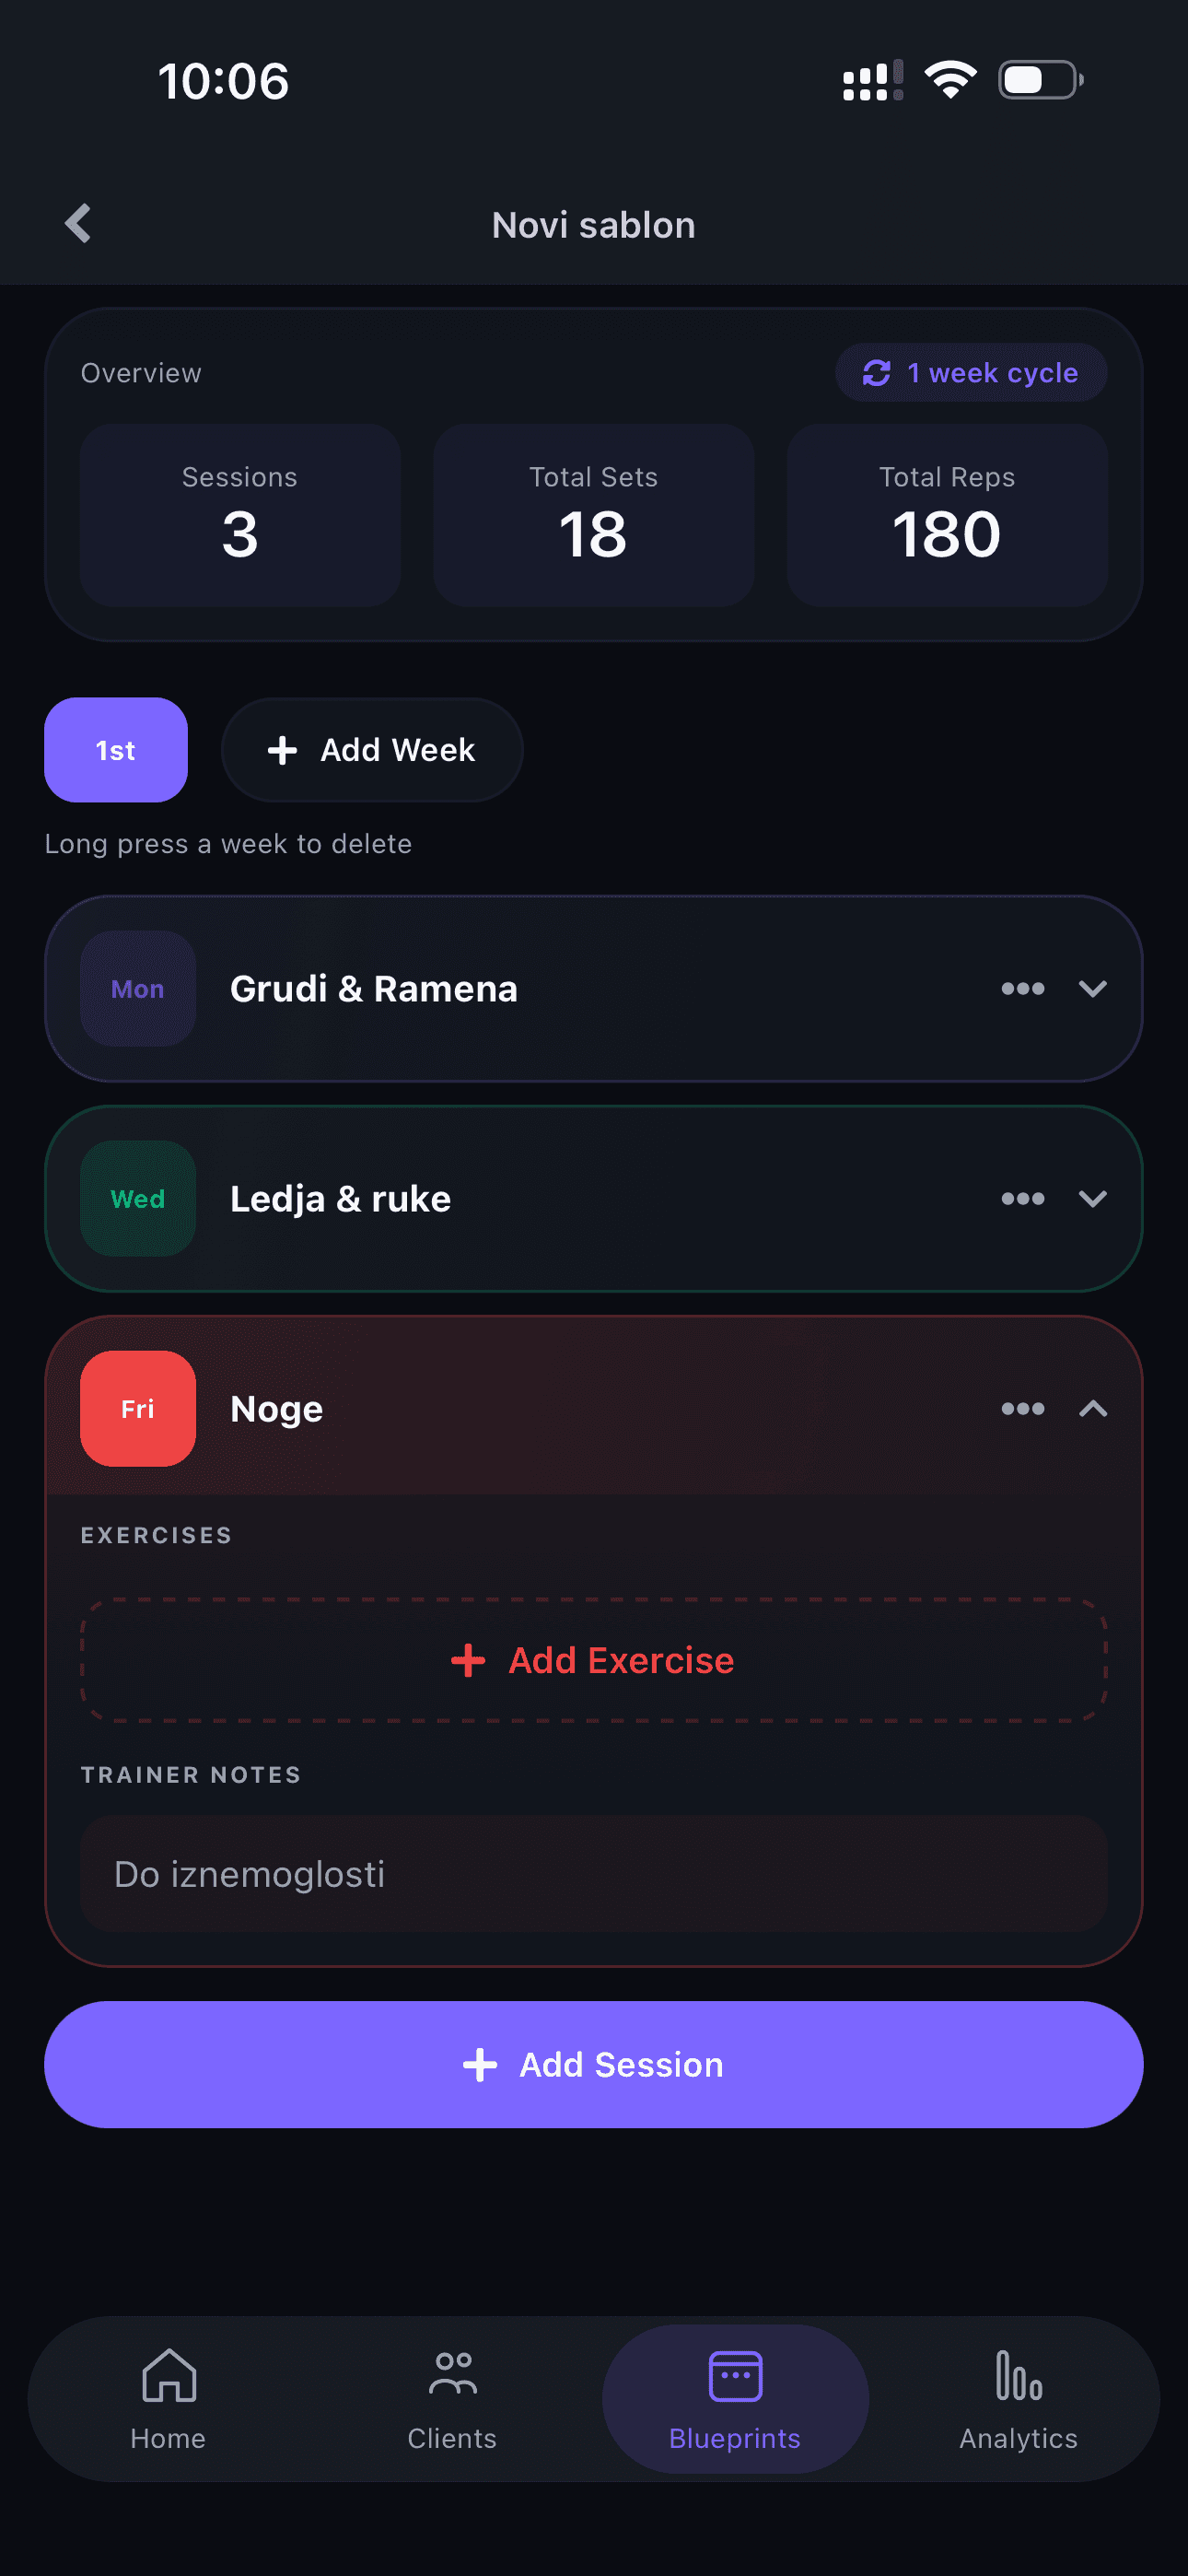Open options menu for Grudi & Ramena
The image size is (1188, 2576).
(x=1022, y=989)
